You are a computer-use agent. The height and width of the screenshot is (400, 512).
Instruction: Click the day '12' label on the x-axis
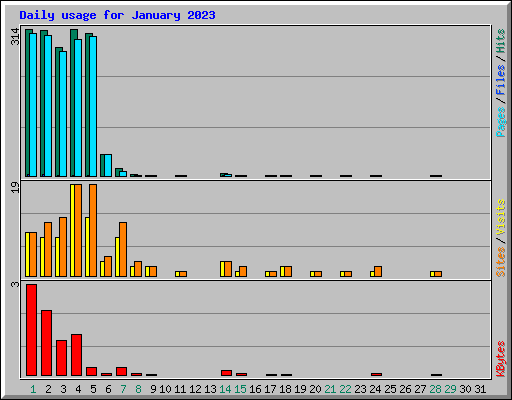(195, 389)
